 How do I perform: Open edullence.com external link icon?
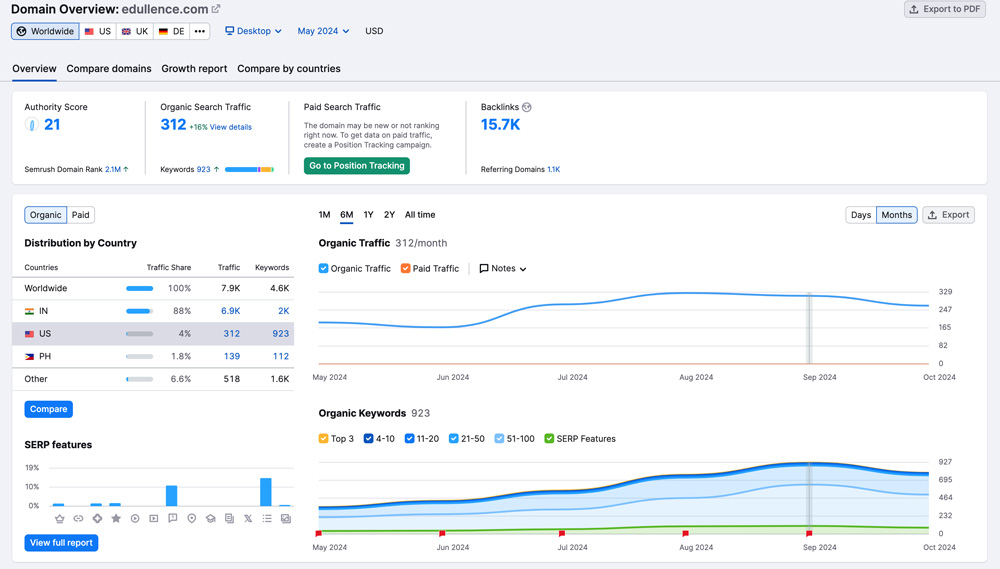[x=216, y=9]
